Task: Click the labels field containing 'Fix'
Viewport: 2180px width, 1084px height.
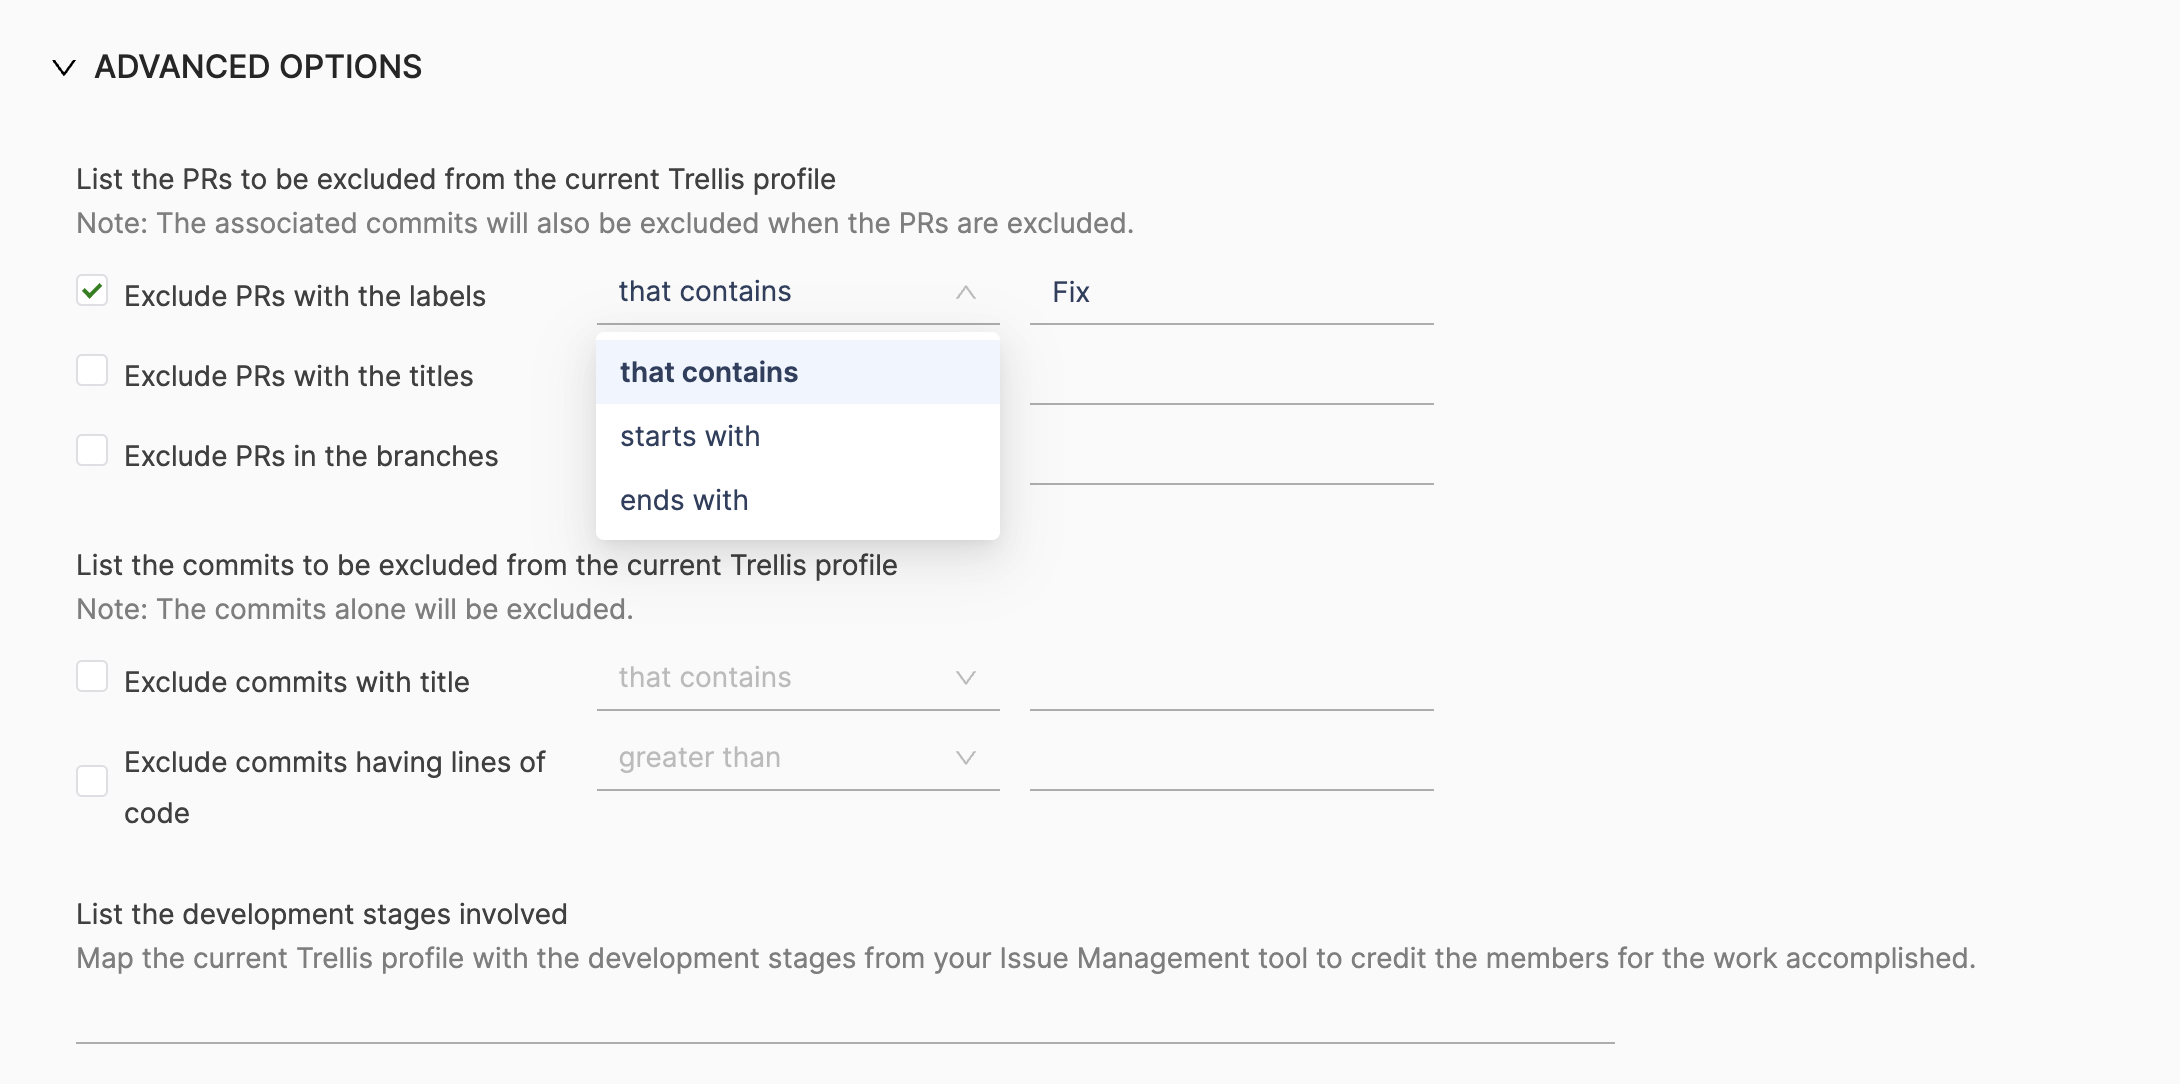Action: (1231, 293)
